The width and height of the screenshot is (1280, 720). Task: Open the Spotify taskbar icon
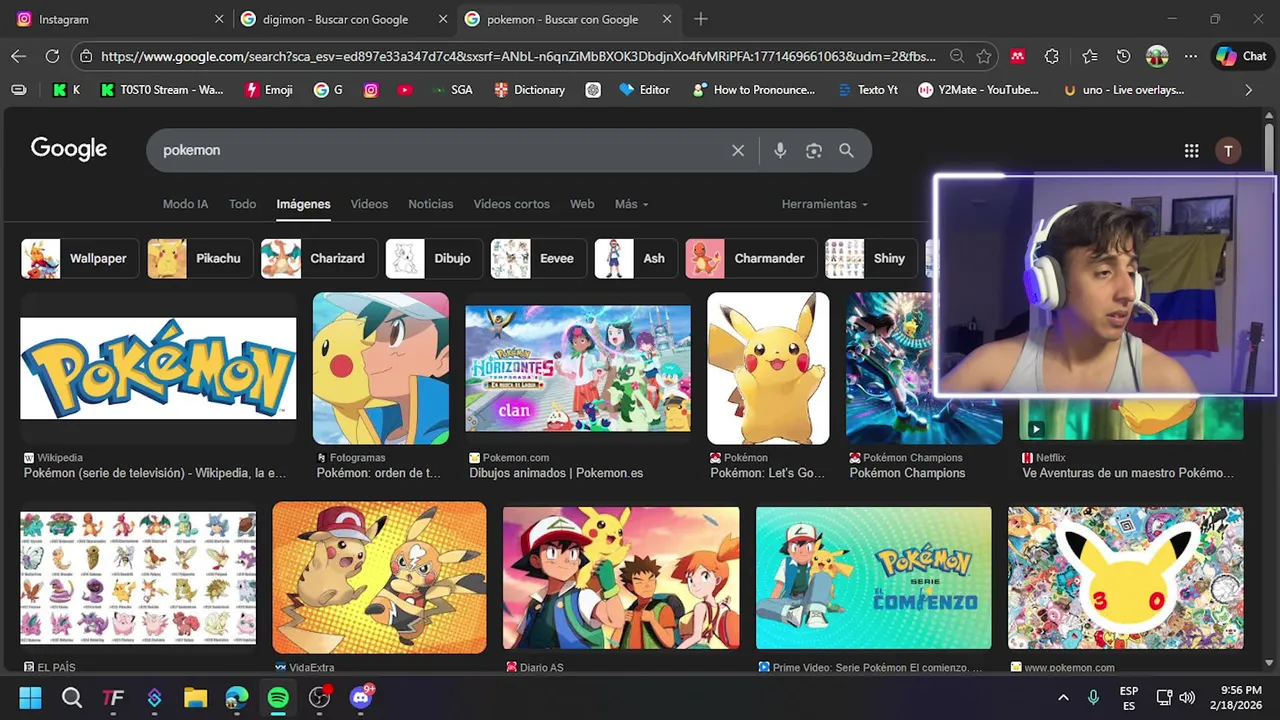point(278,697)
